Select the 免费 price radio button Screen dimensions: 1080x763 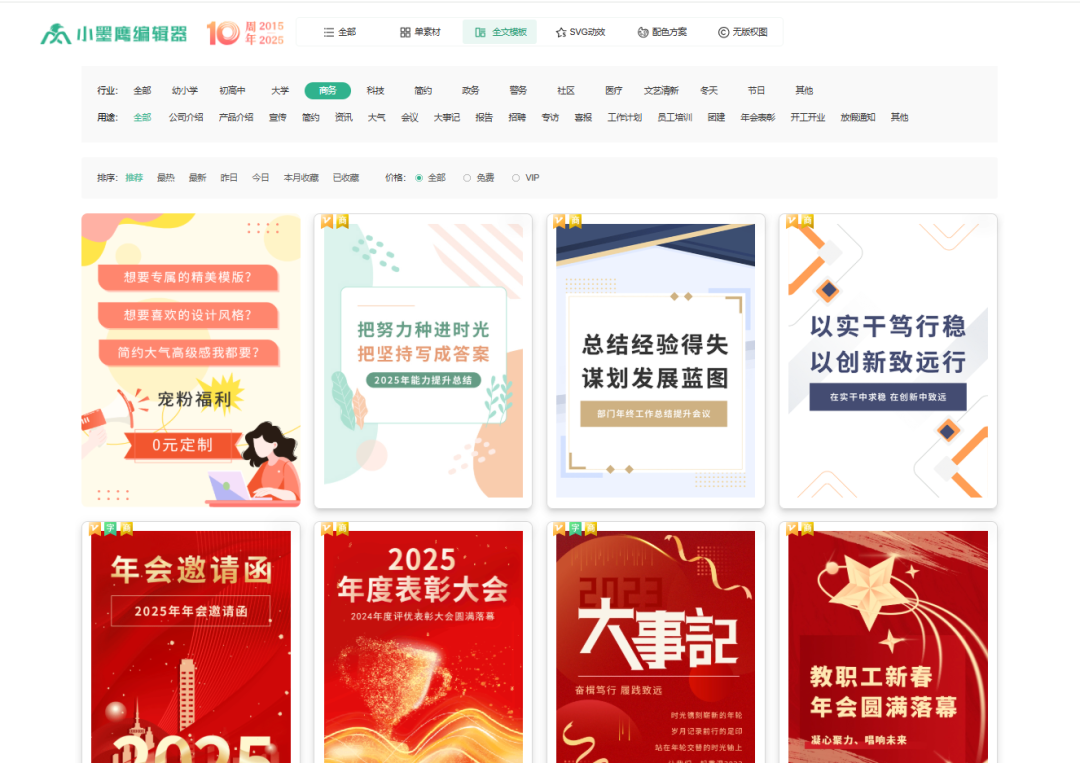(x=467, y=178)
